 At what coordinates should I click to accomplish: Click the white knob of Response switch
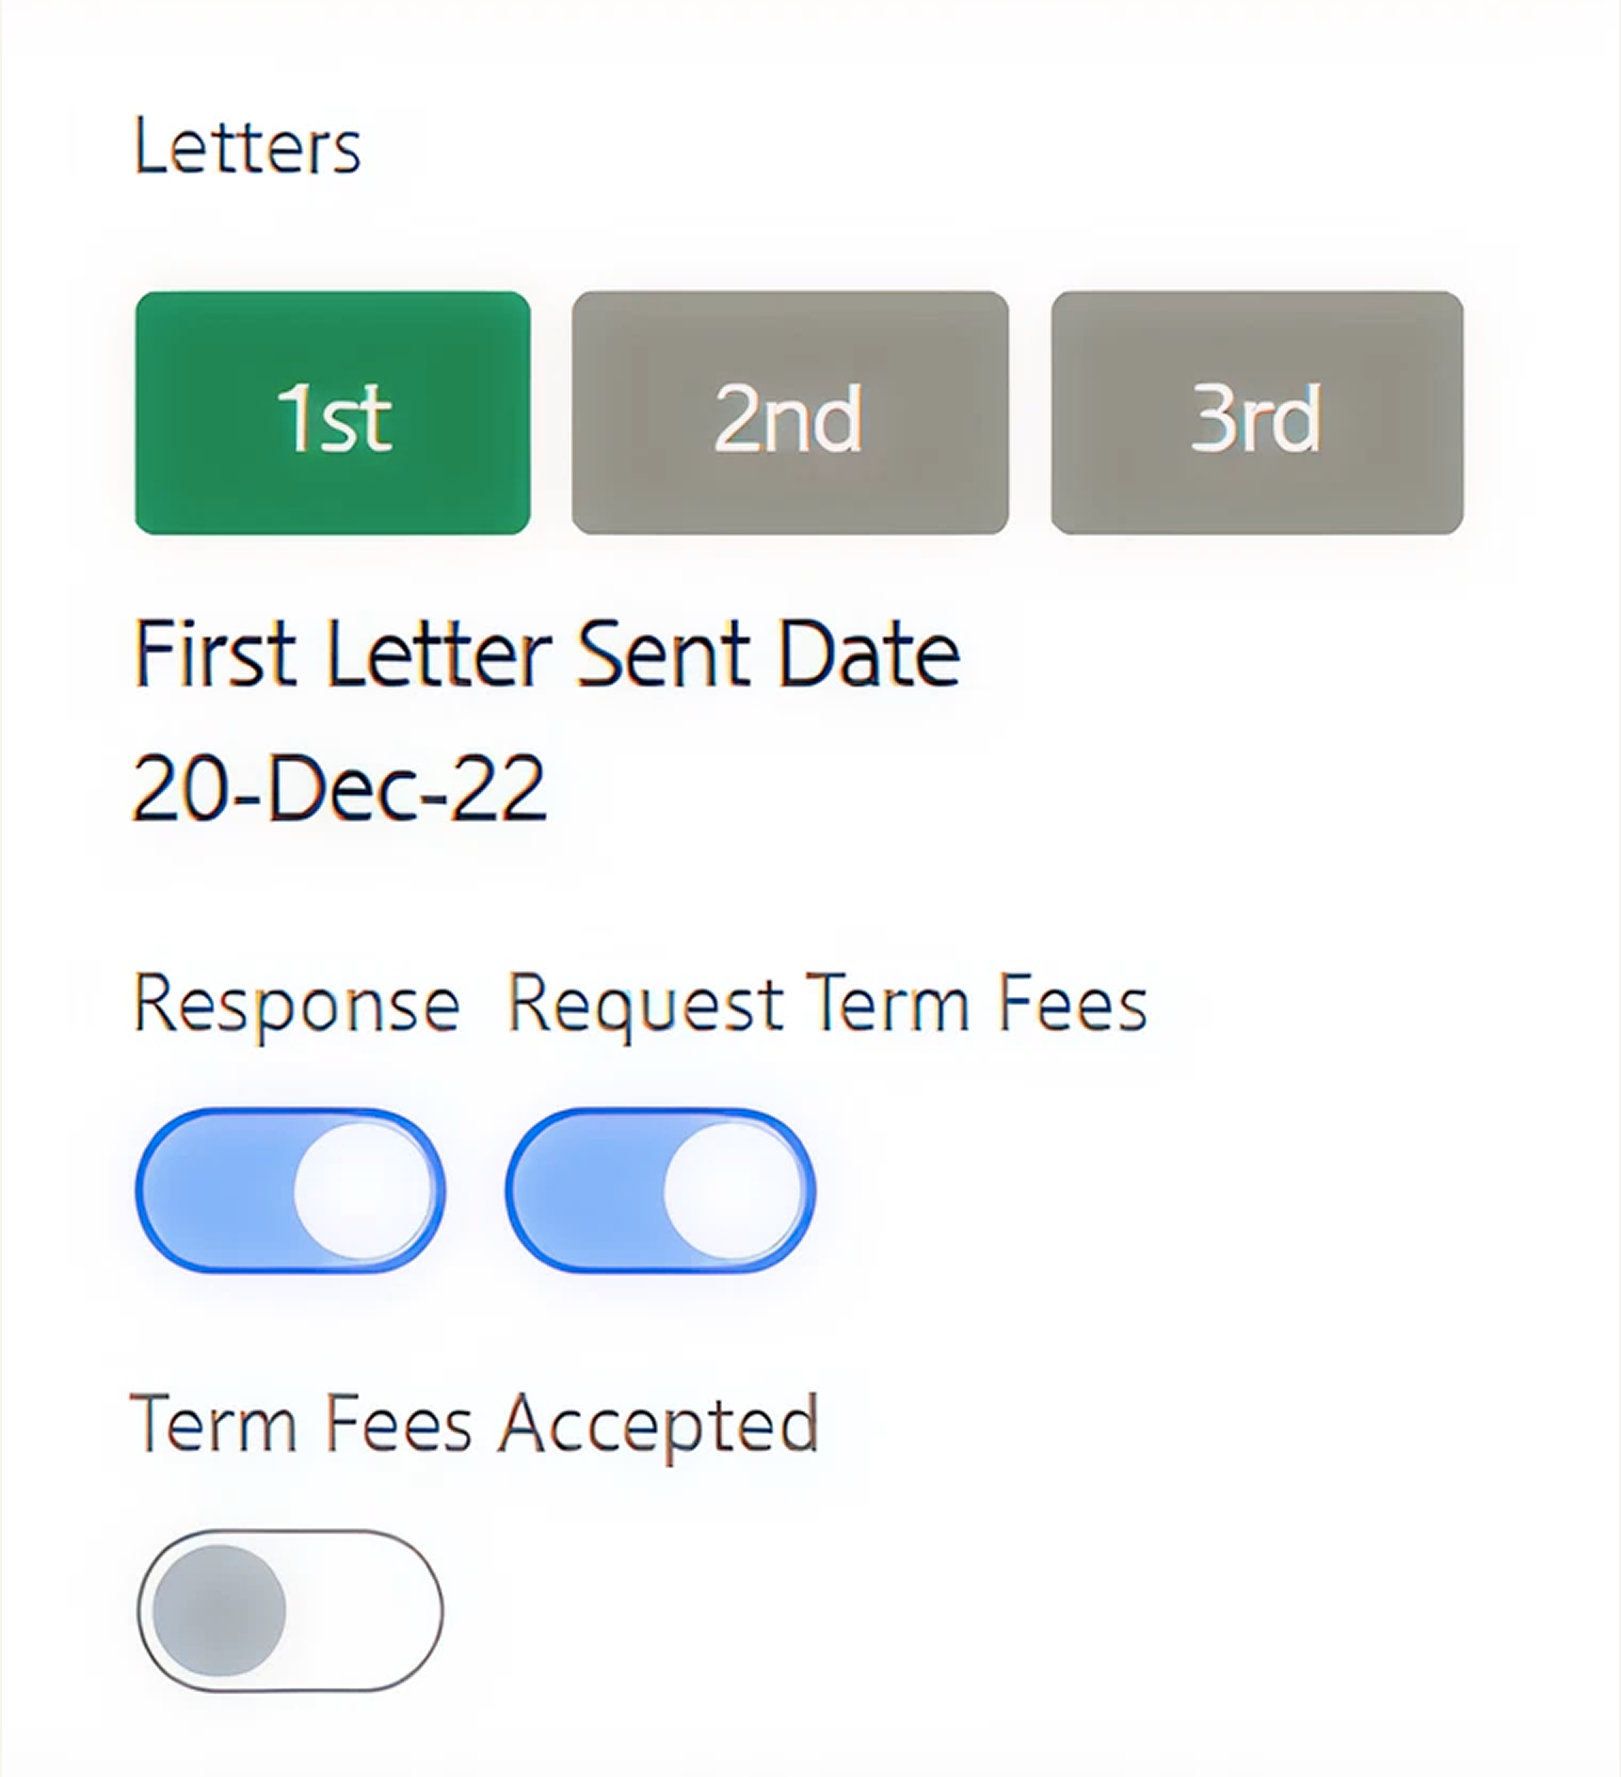[362, 1190]
